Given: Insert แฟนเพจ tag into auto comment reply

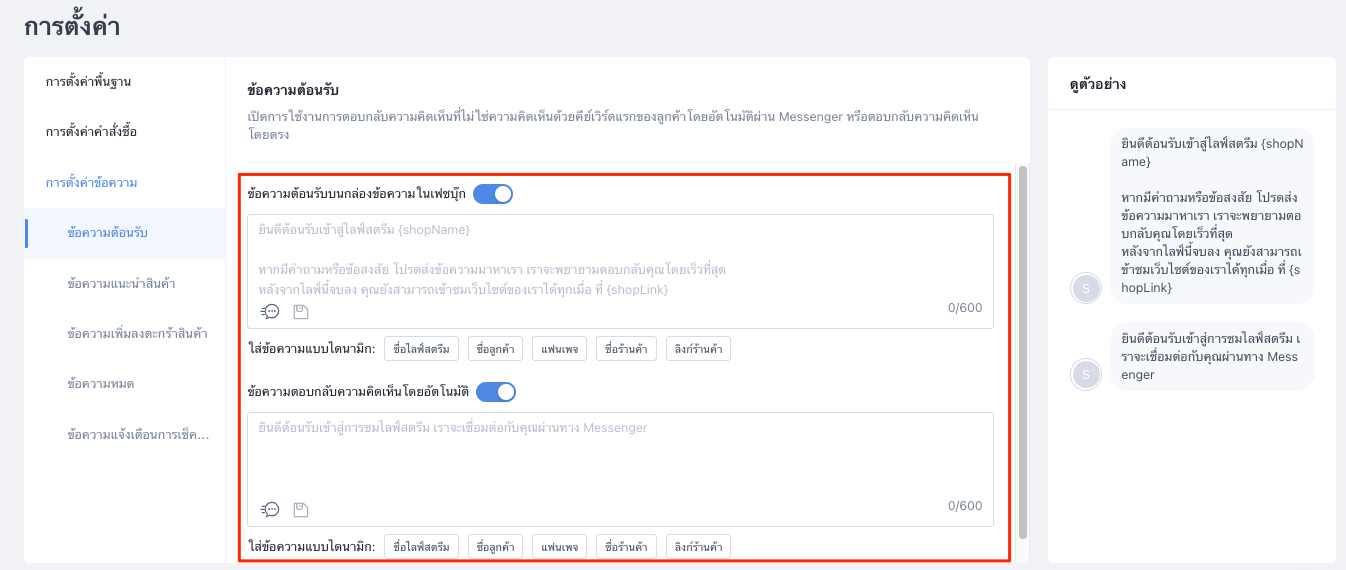Looking at the screenshot, I should tap(559, 547).
